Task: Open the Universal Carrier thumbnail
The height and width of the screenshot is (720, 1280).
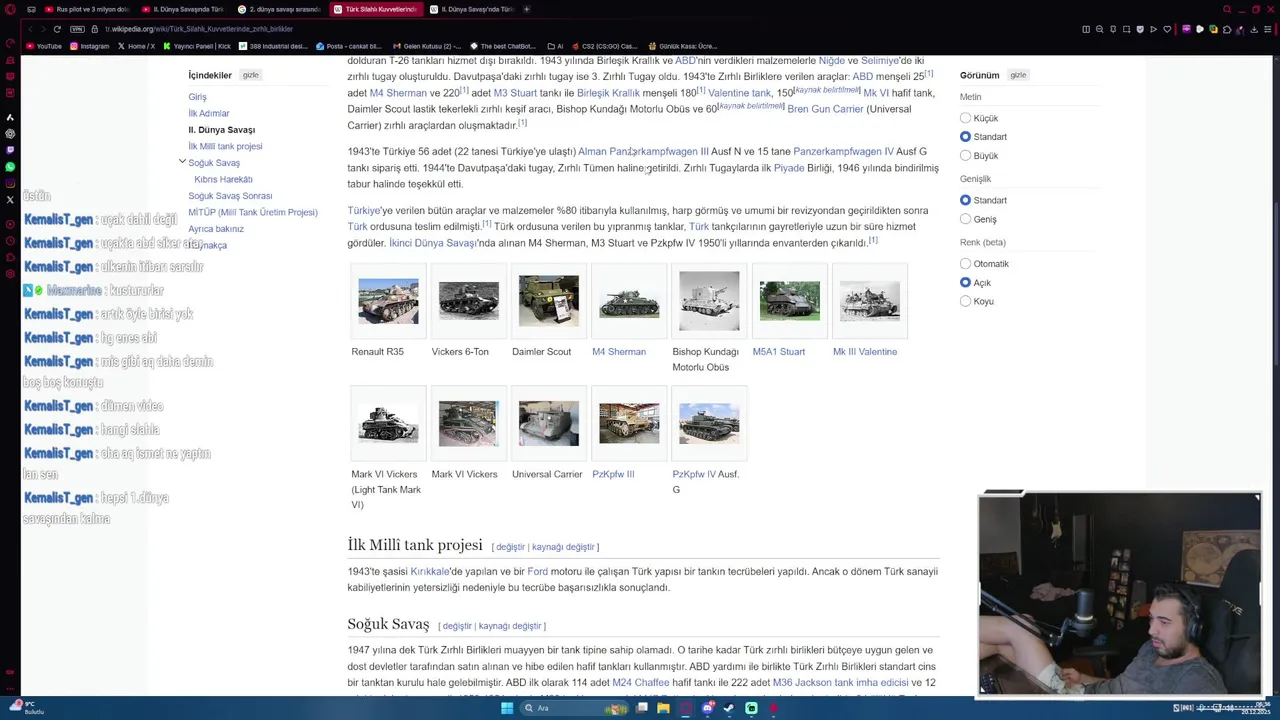Action: point(548,423)
